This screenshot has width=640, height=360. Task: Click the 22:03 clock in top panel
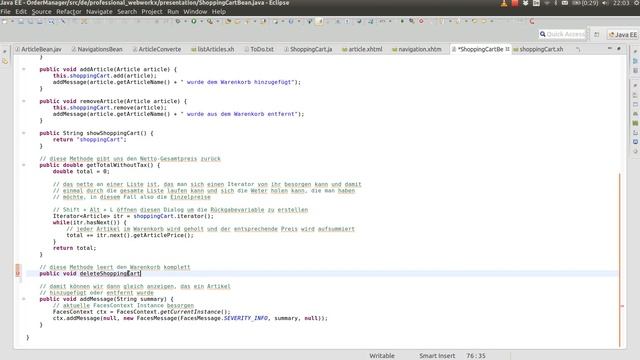621,3
